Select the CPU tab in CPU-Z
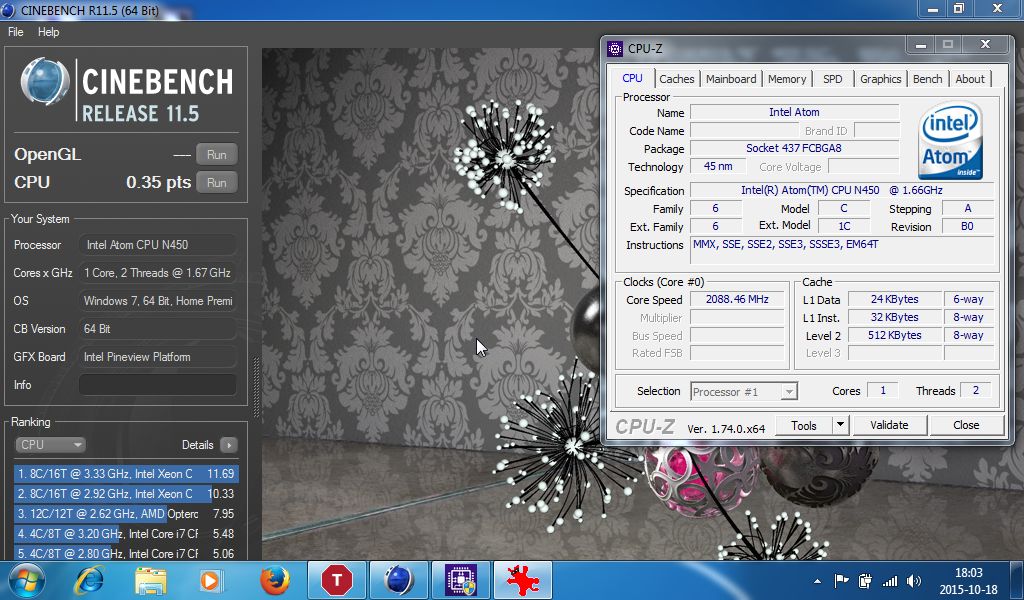Screen dimensions: 1024x600 [632, 78]
